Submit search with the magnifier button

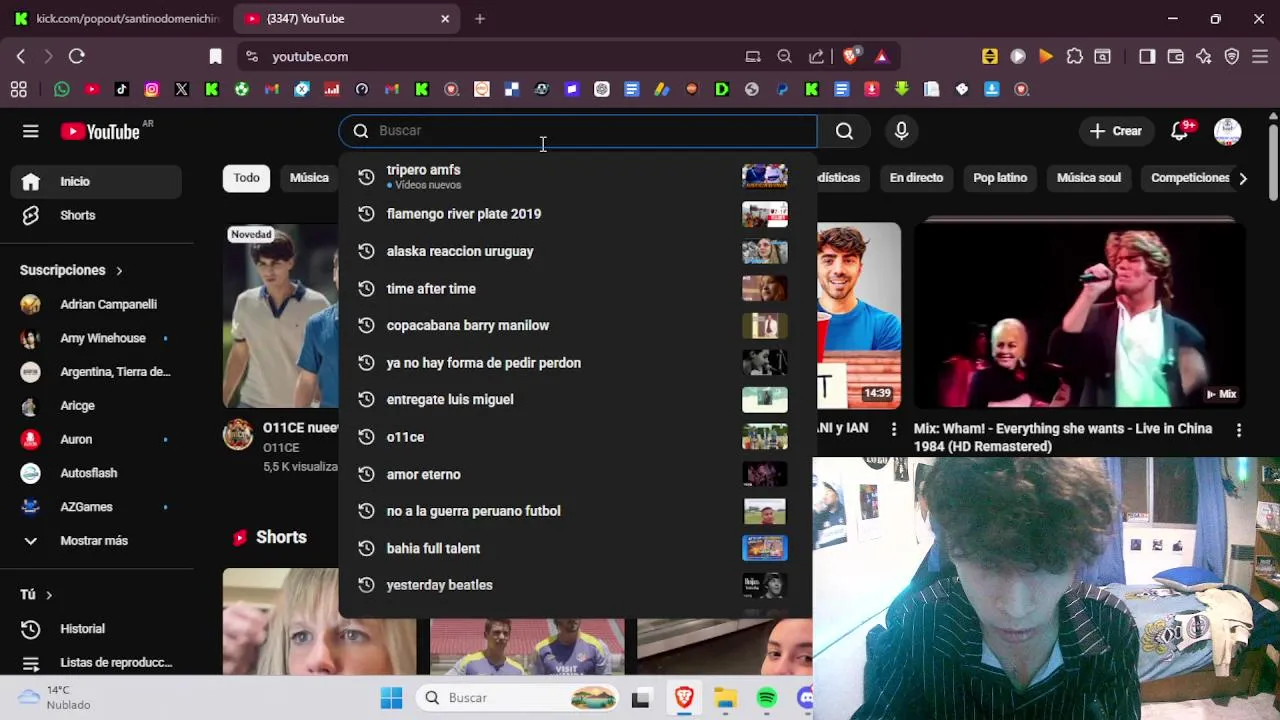pos(845,131)
